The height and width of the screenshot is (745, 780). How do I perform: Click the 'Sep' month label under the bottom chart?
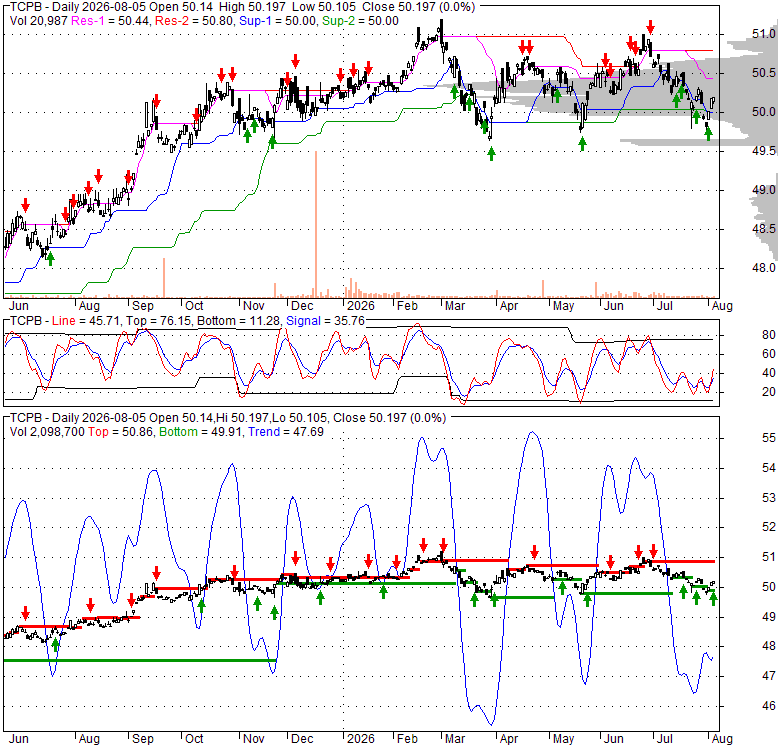pyautogui.click(x=143, y=738)
